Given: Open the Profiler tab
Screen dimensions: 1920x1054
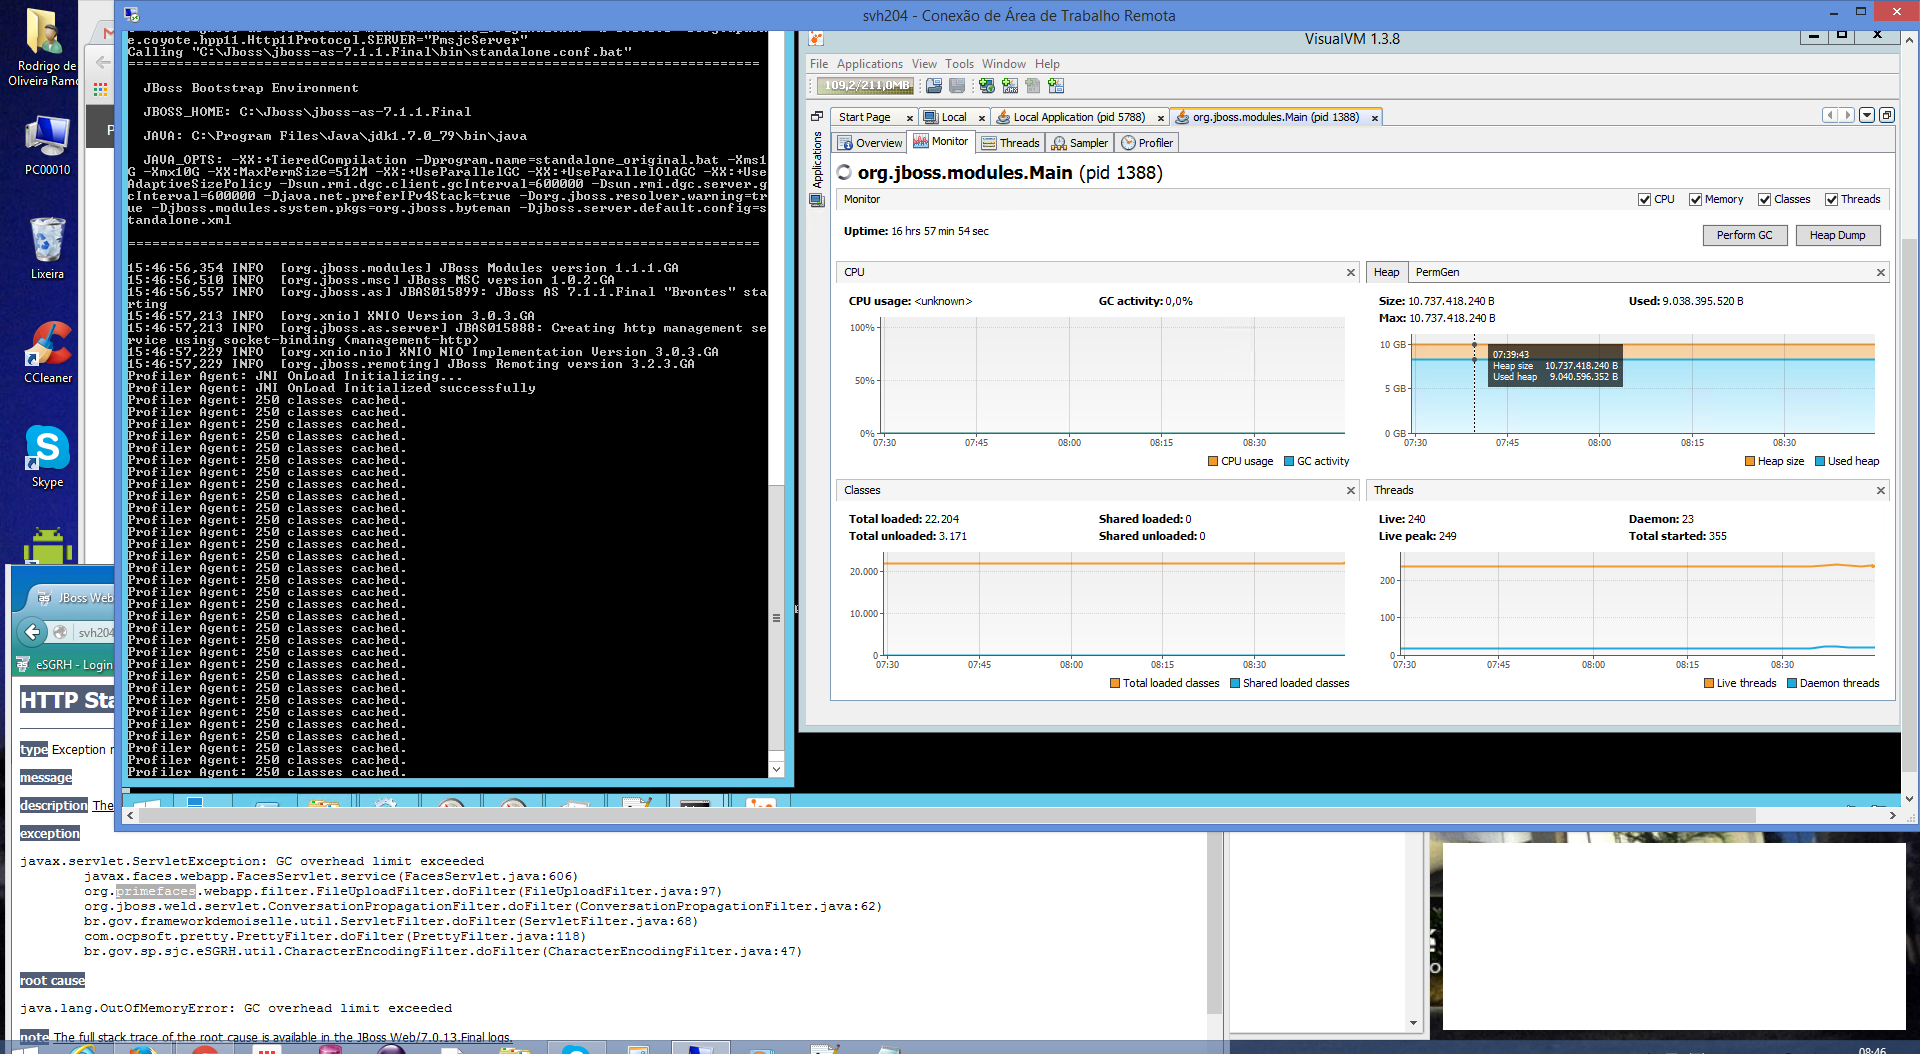Looking at the screenshot, I should click(1147, 143).
